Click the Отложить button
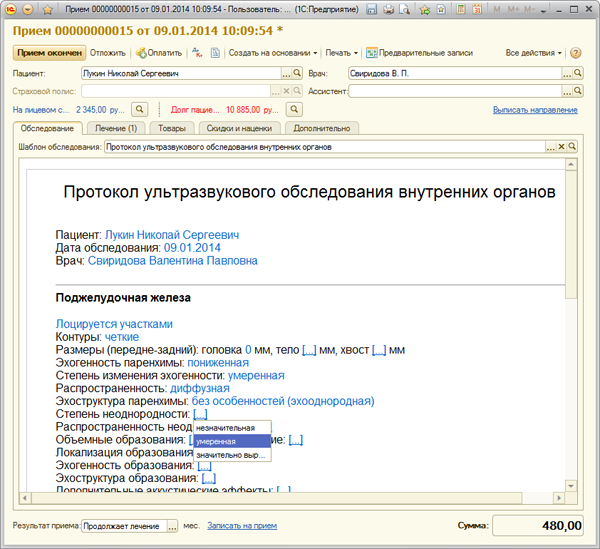Image resolution: width=600 pixels, height=549 pixels. click(108, 53)
